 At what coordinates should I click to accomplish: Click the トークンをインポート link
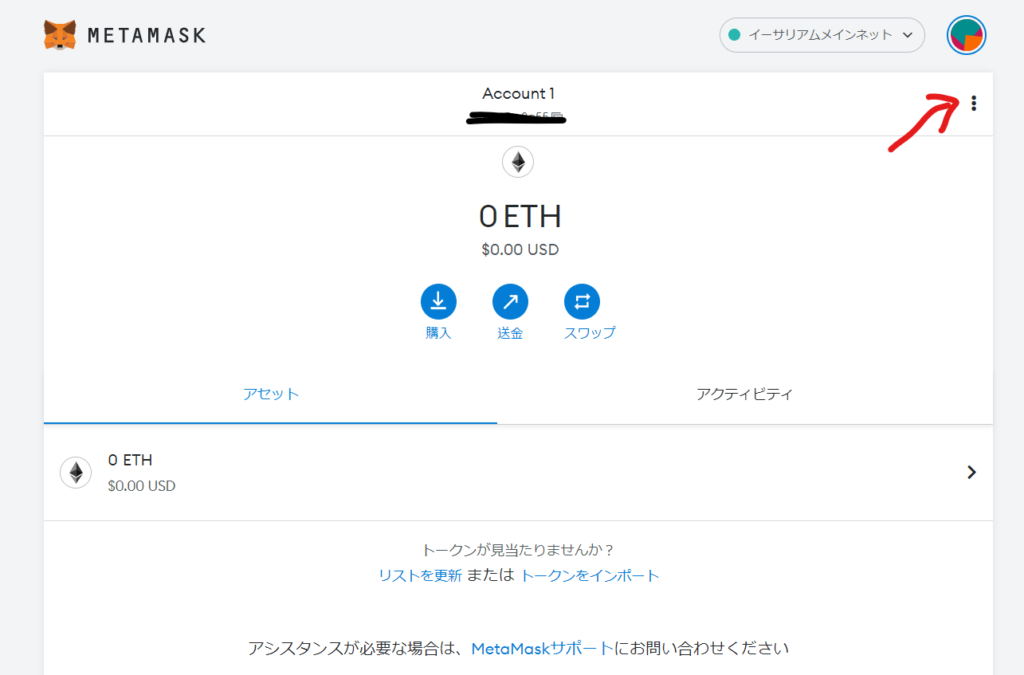pos(589,575)
